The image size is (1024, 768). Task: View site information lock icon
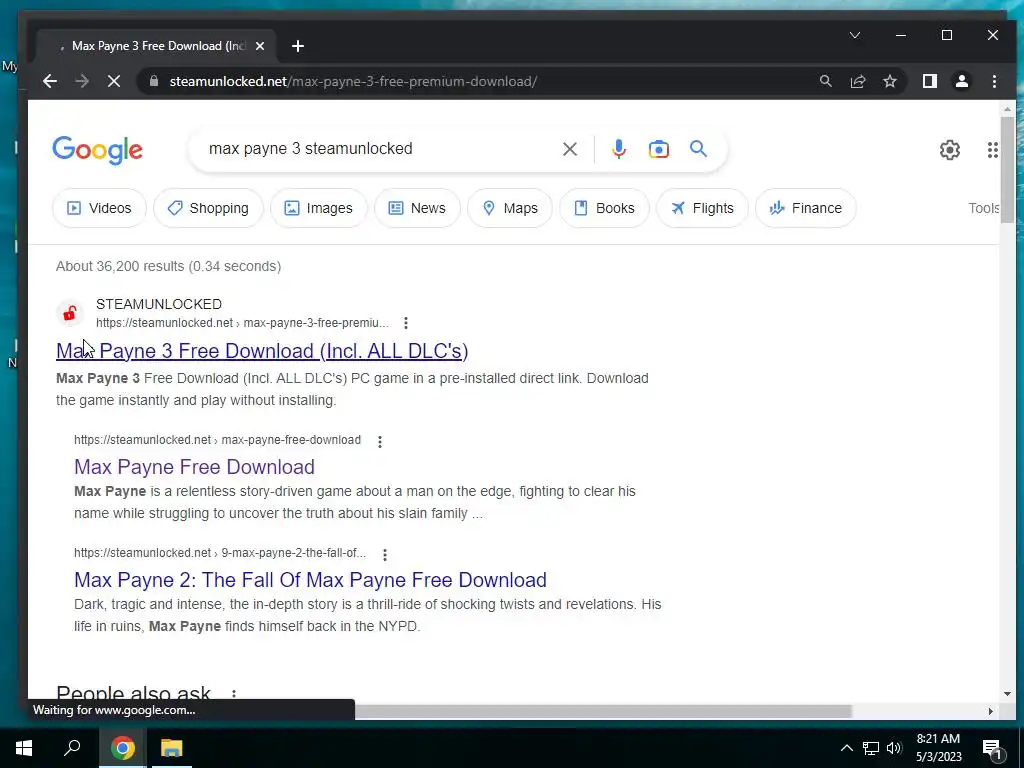point(154,81)
